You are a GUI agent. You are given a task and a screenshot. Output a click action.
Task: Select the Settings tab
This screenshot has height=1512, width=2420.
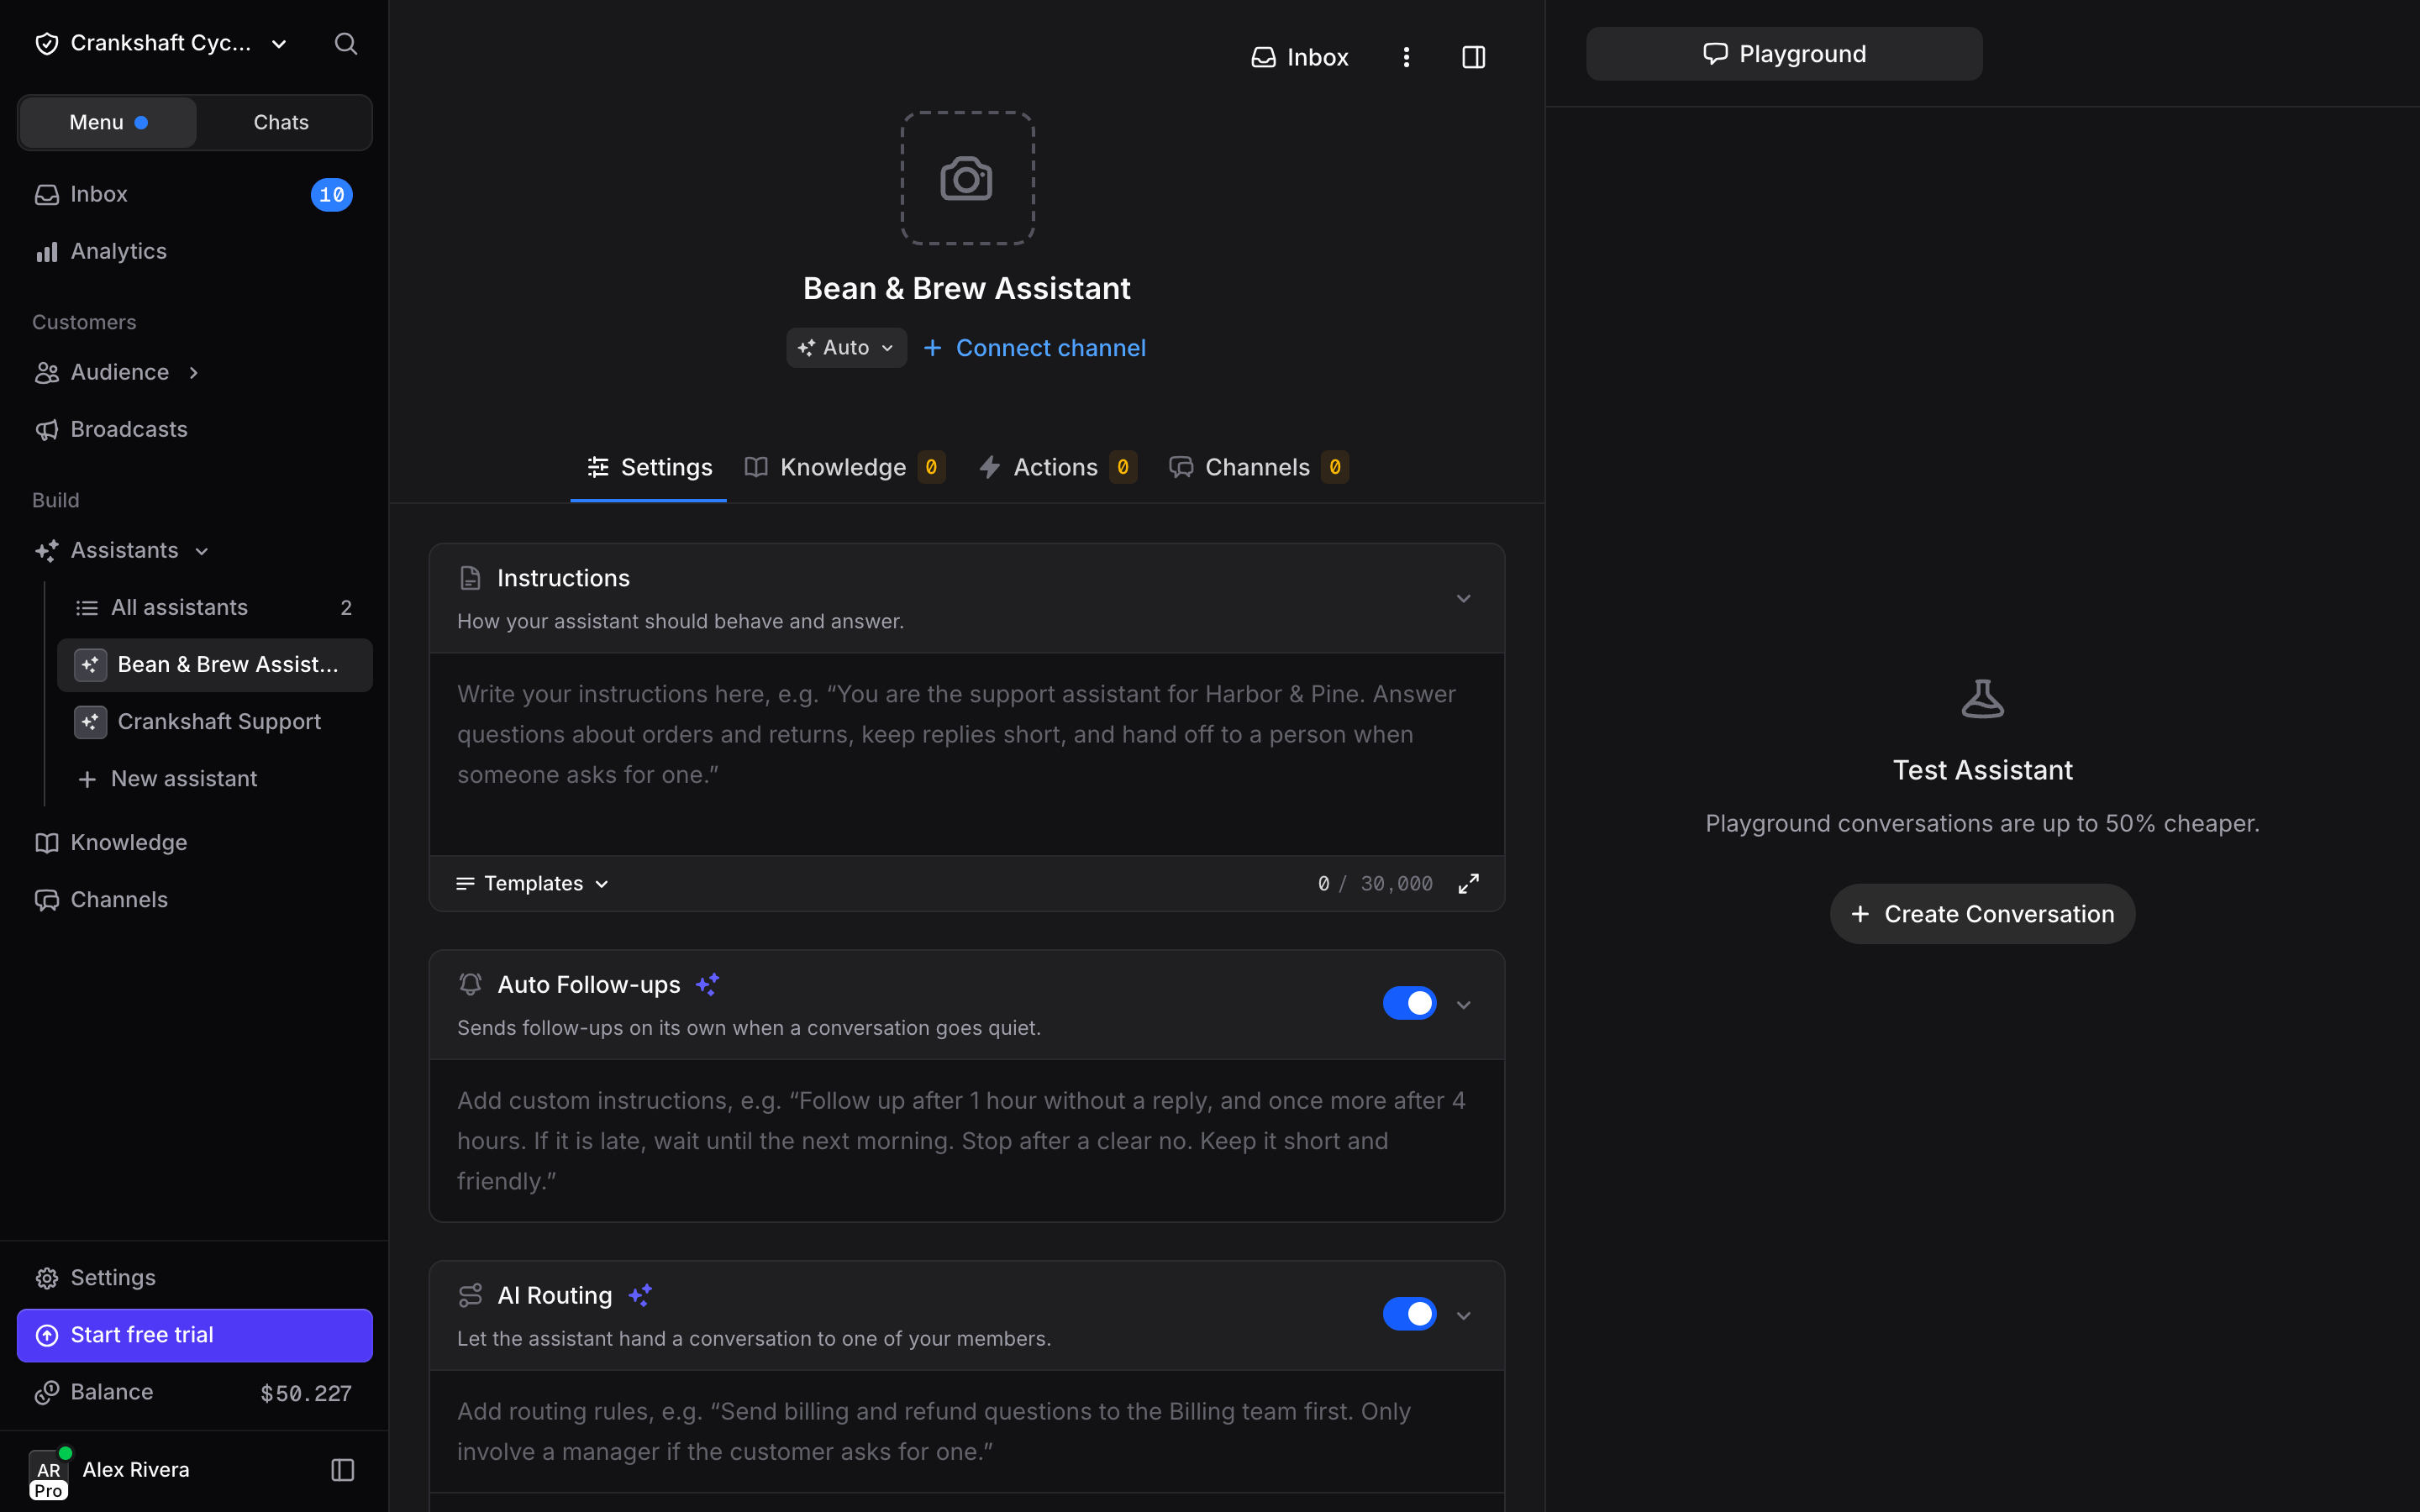649,467
